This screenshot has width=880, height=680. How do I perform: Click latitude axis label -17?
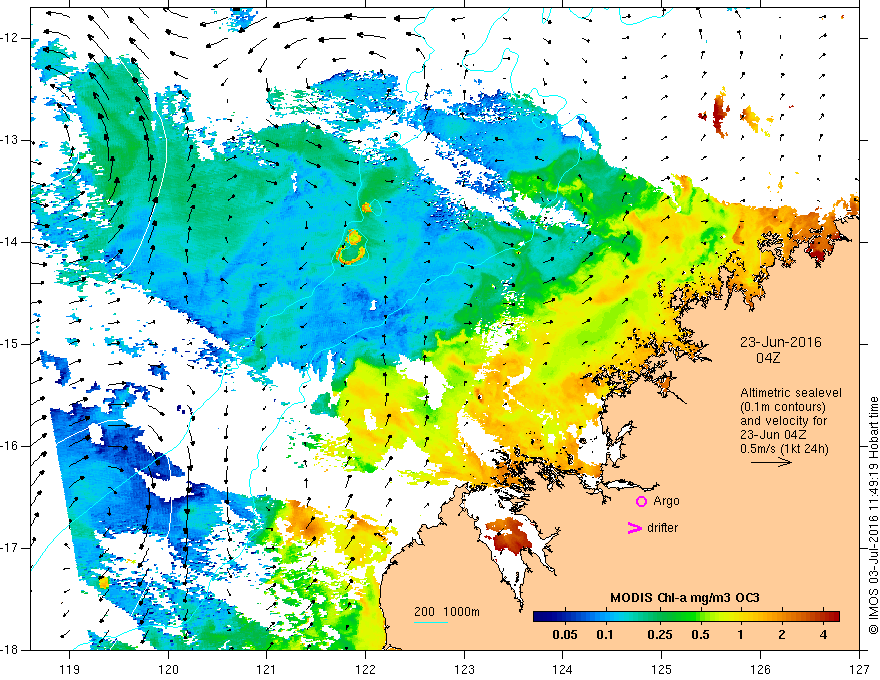click(10, 548)
